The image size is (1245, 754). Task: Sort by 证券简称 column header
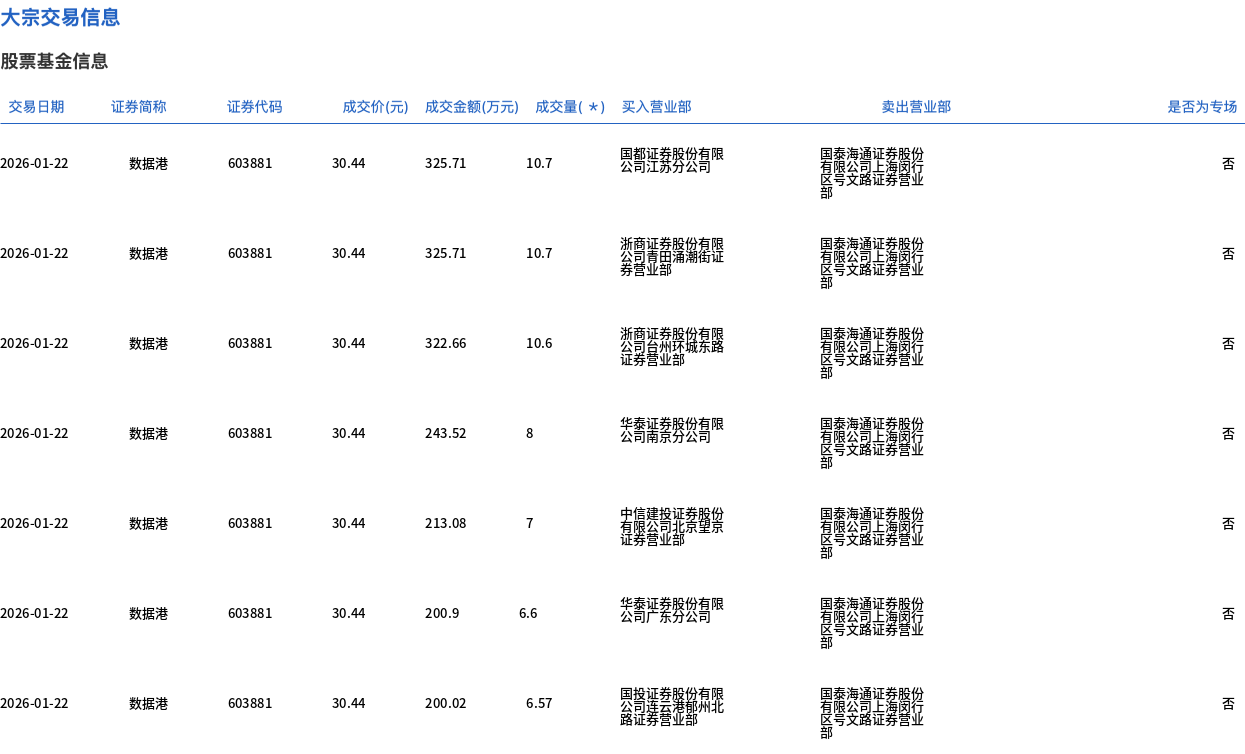coord(139,107)
